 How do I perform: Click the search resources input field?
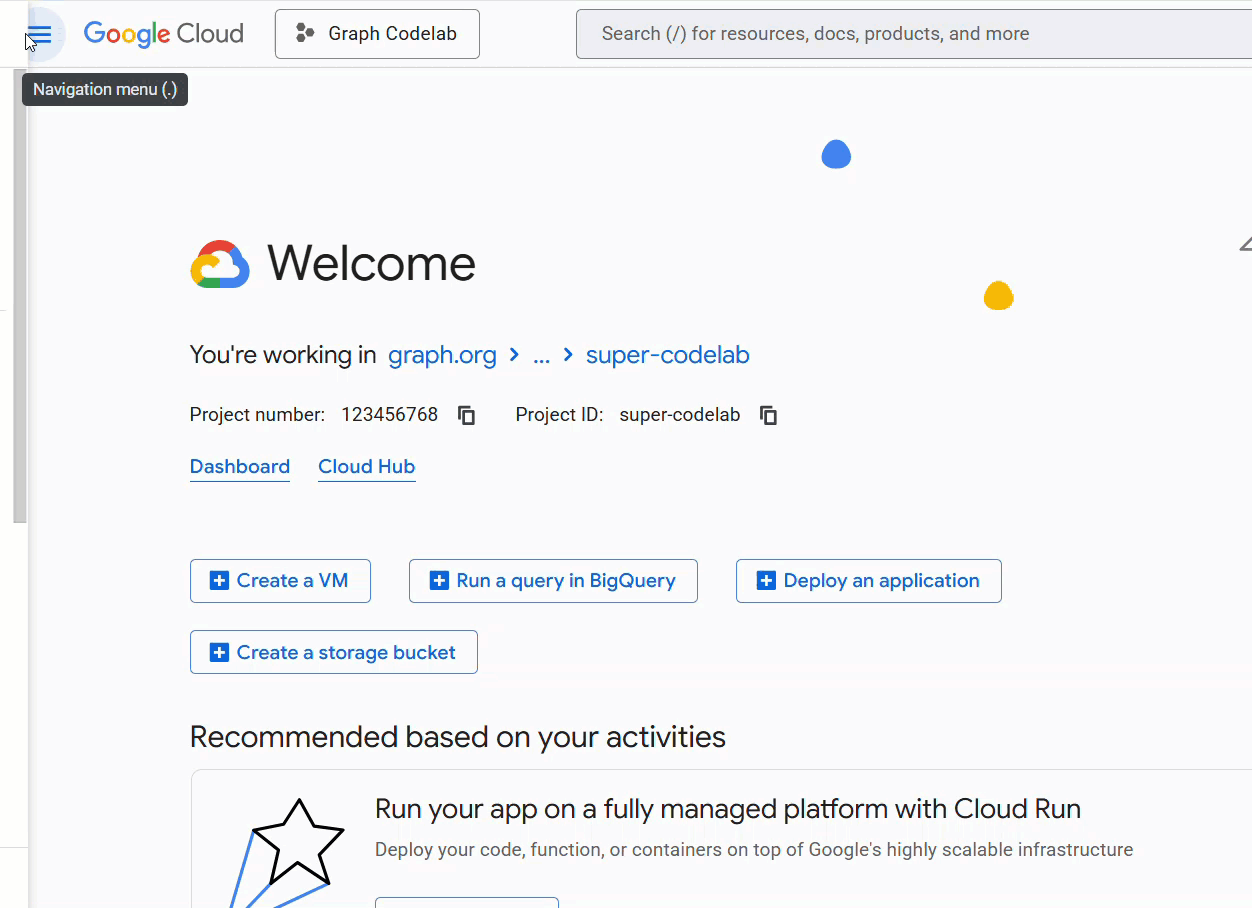(900, 33)
